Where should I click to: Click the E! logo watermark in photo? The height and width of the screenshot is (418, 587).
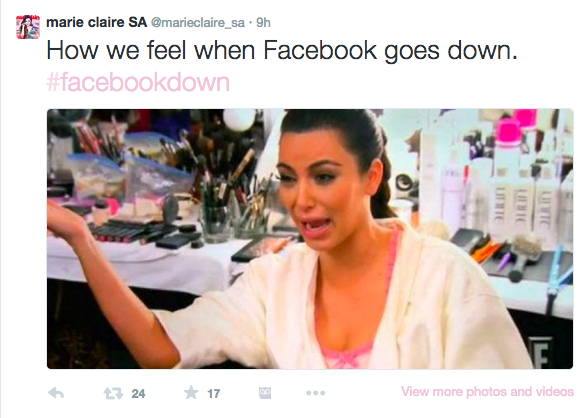click(x=540, y=351)
